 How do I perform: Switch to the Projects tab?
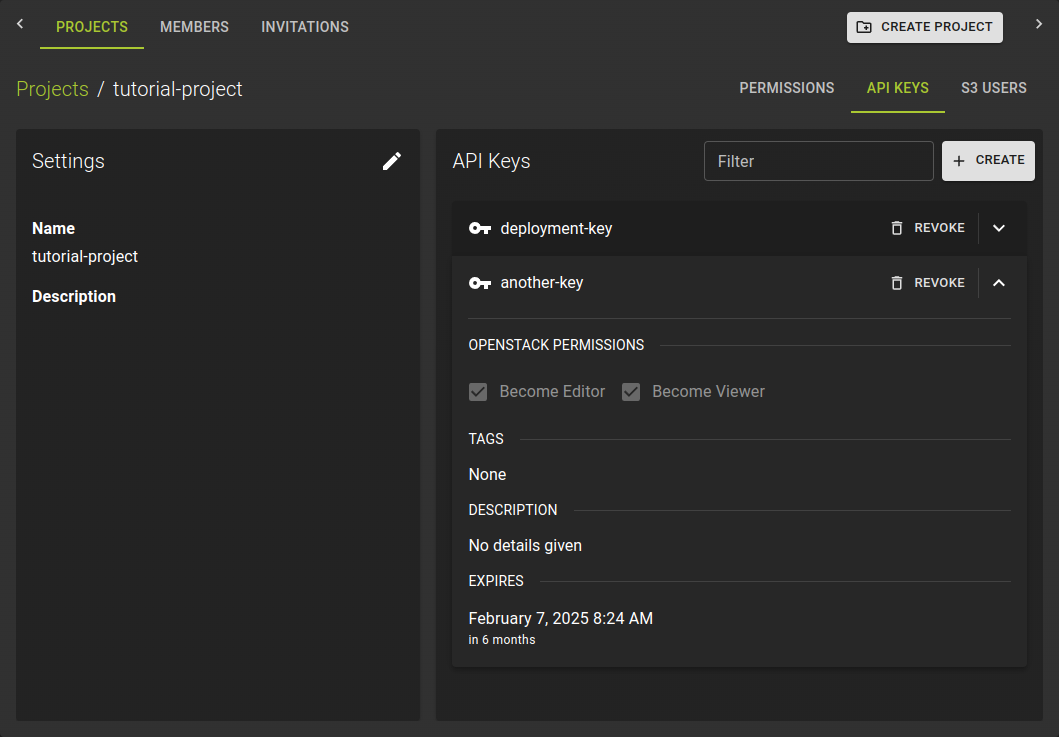click(92, 27)
